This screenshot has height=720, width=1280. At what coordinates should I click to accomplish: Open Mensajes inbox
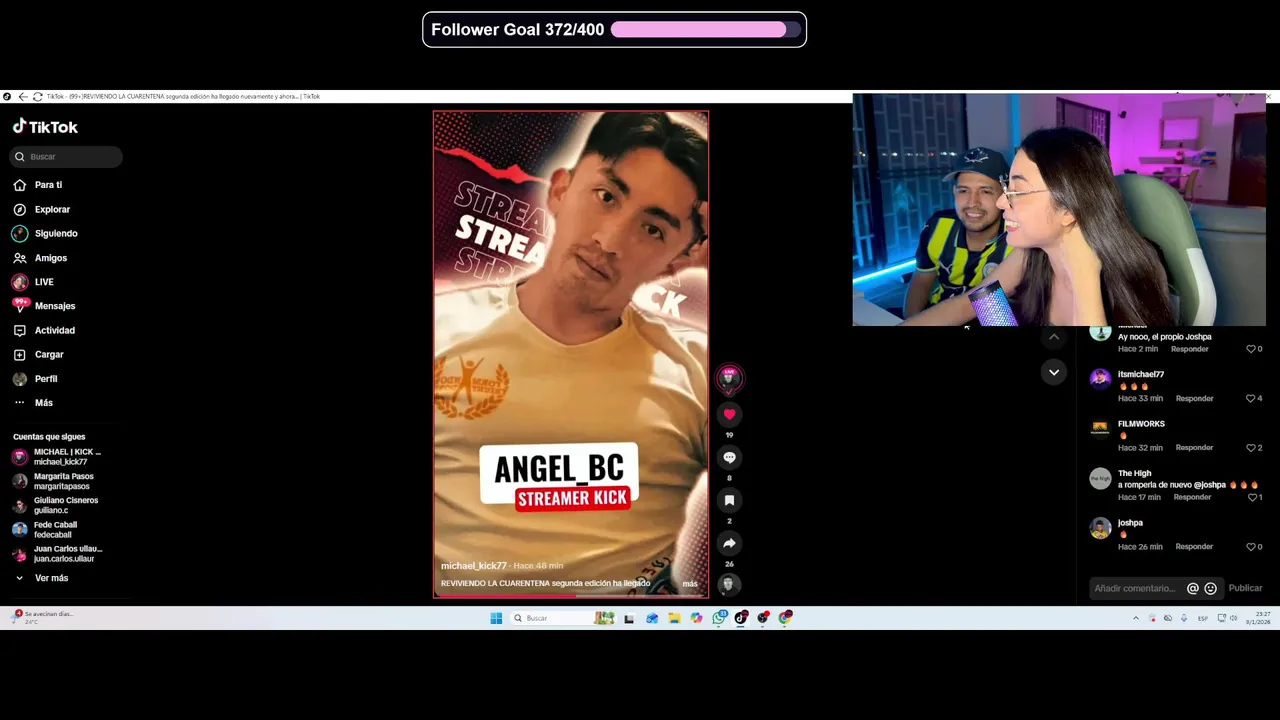pos(44,306)
